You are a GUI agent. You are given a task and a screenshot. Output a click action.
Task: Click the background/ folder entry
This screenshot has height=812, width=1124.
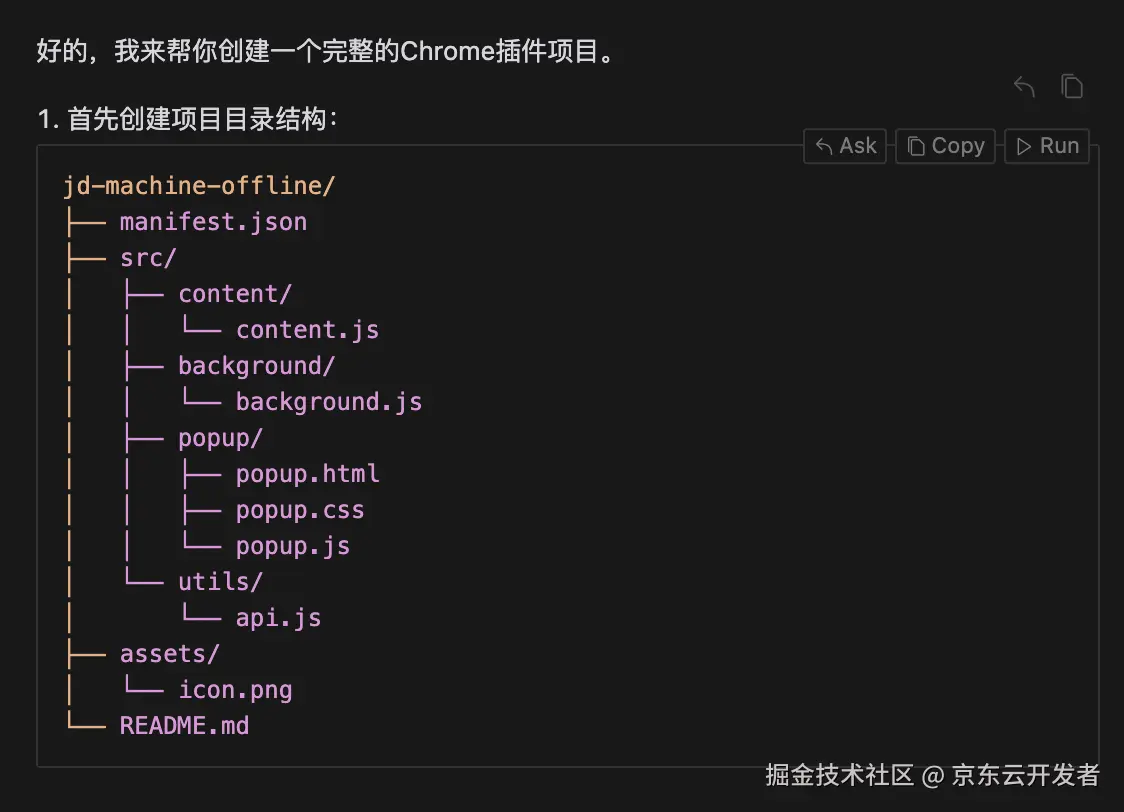tap(256, 366)
